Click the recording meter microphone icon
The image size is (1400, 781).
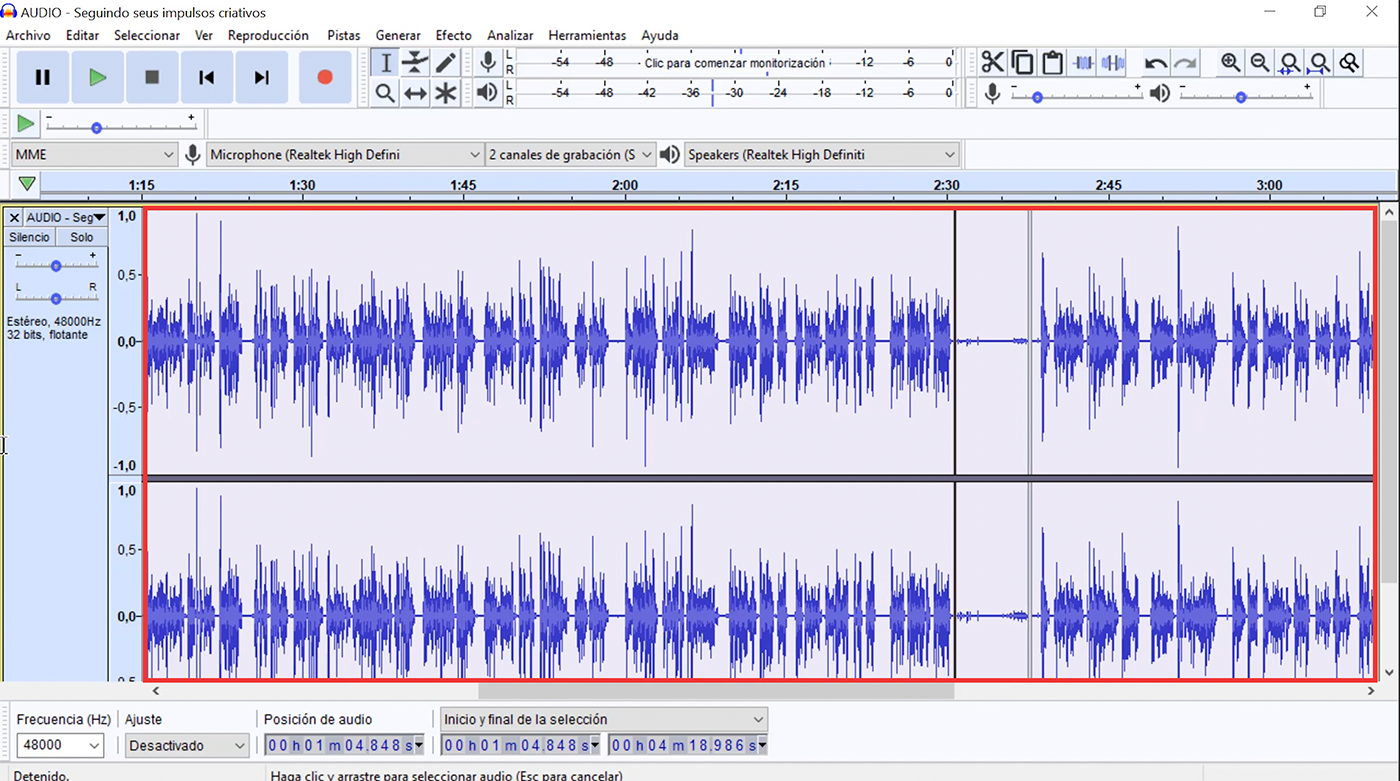point(488,62)
